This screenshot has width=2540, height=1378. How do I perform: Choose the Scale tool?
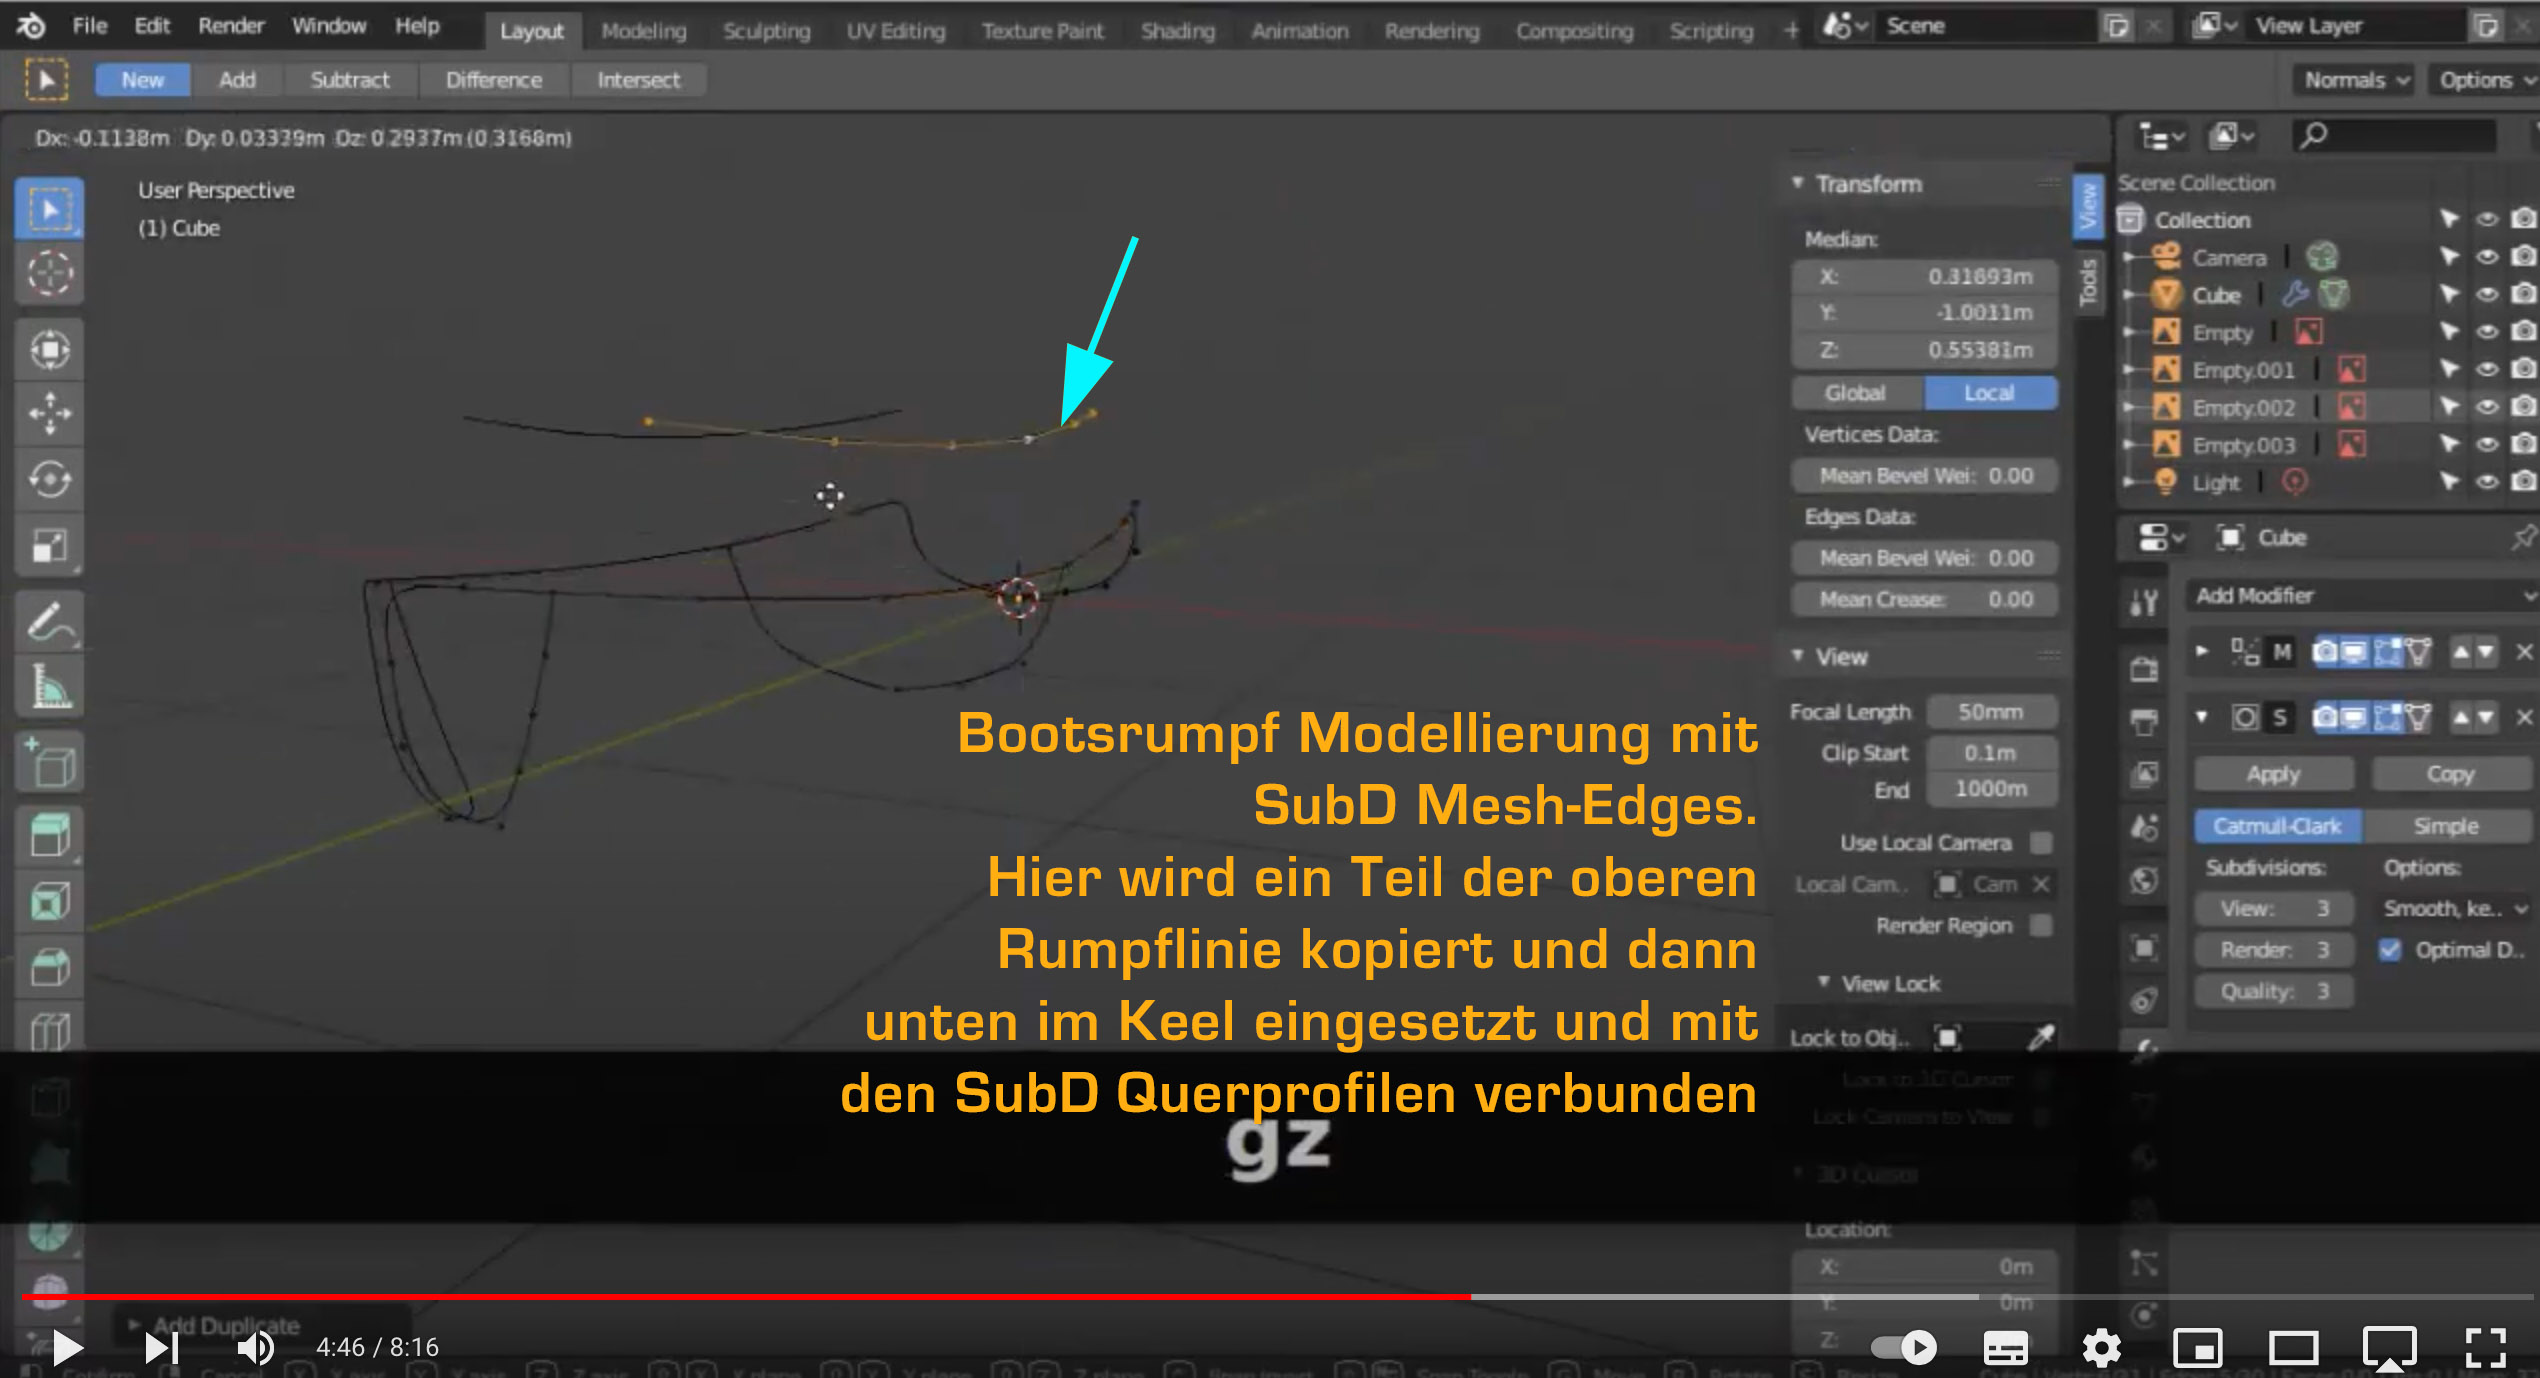point(49,546)
